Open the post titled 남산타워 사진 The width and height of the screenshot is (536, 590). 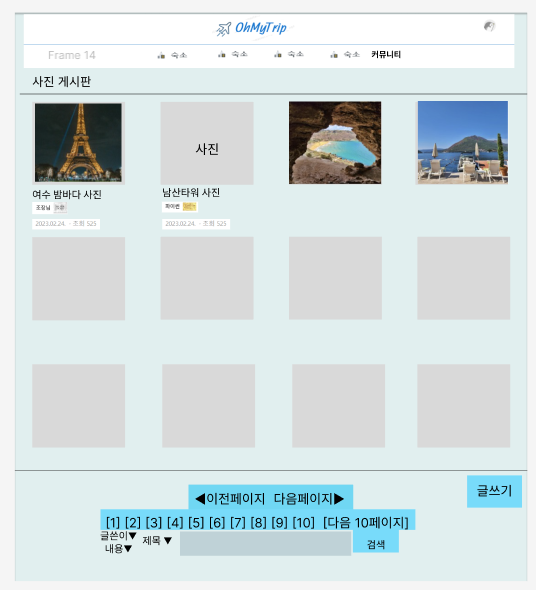coord(191,193)
